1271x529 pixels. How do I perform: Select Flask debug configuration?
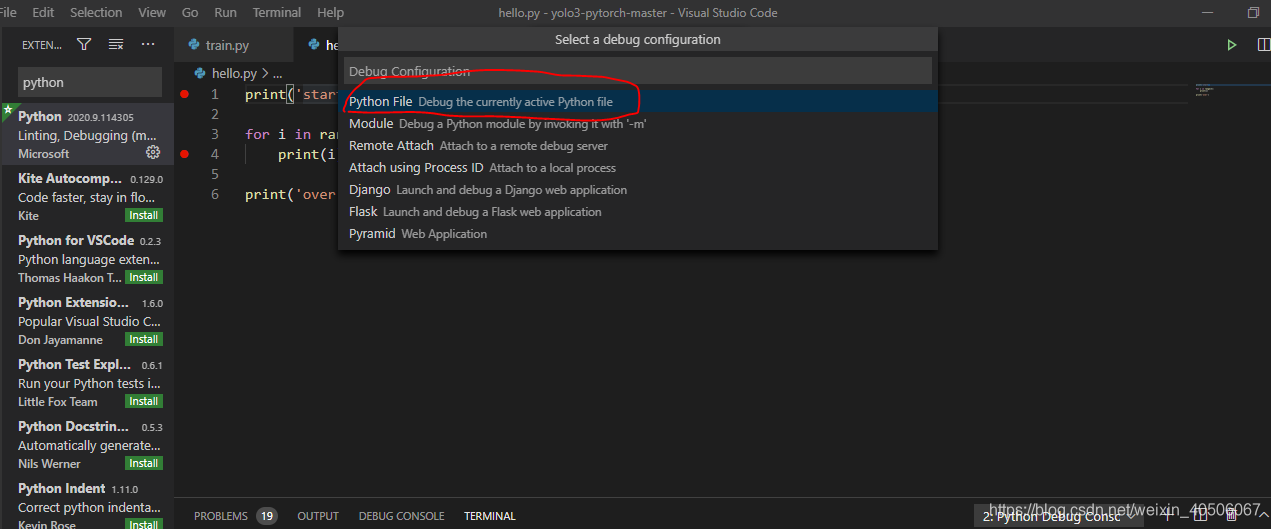[x=638, y=212]
